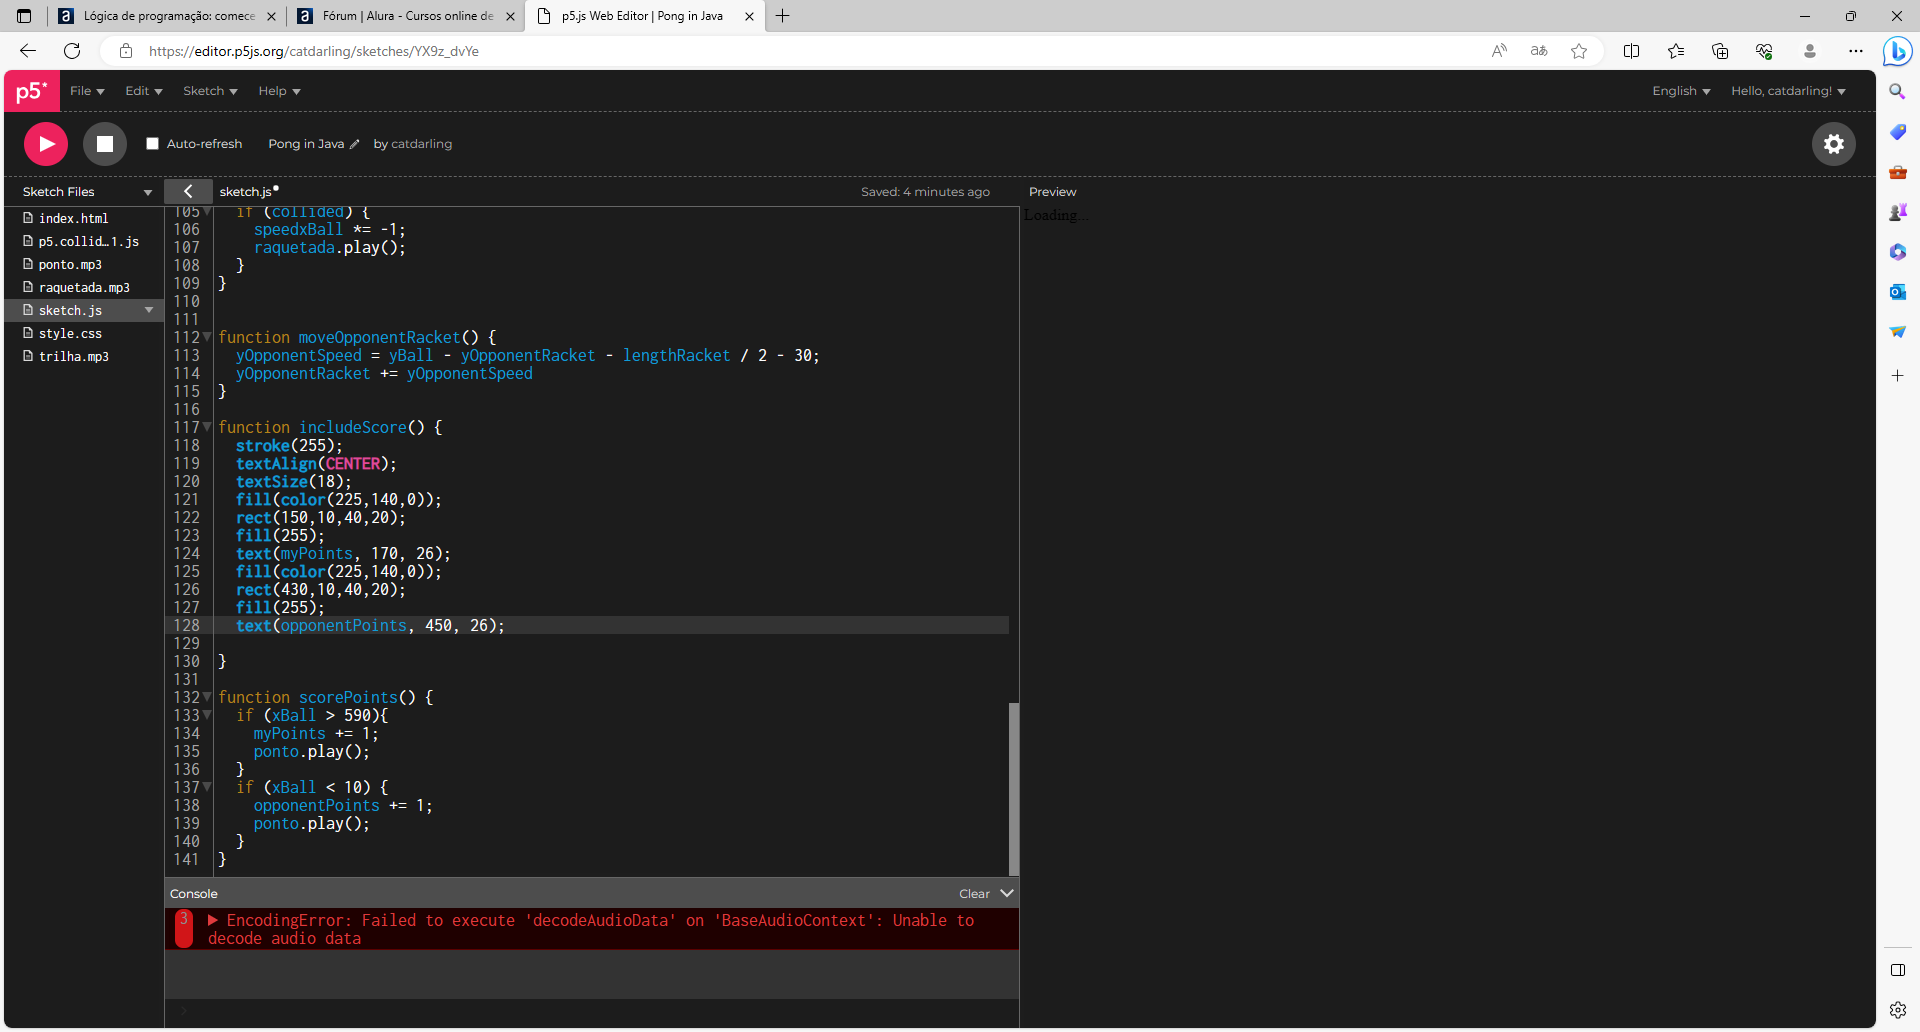Add this page to favorites star

[x=1579, y=51]
